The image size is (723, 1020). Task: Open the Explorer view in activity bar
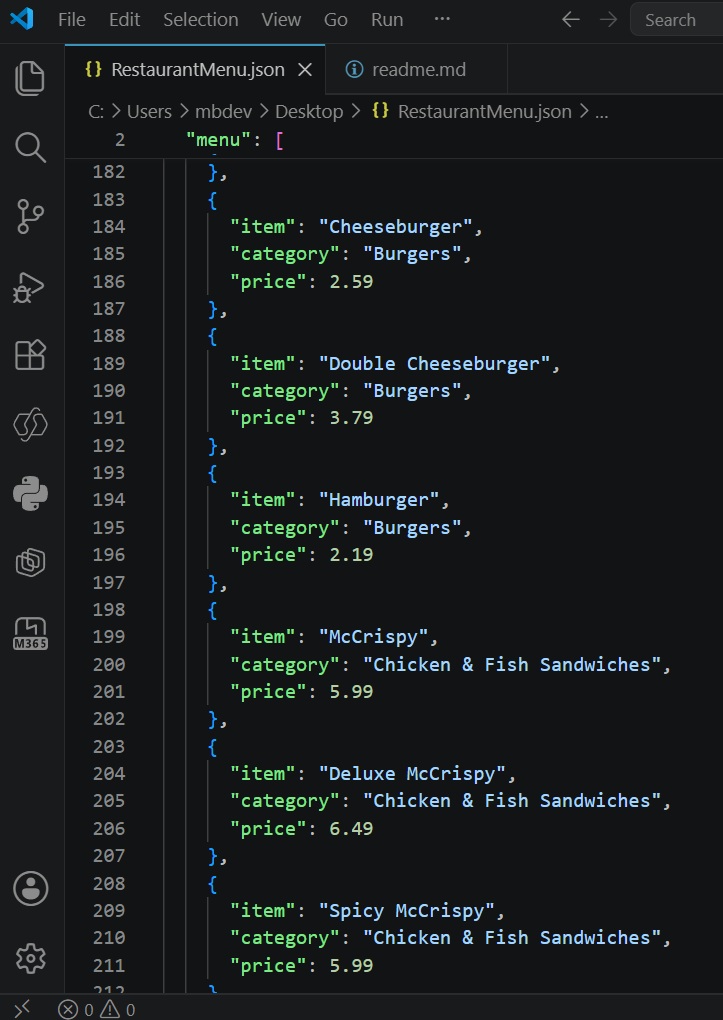[30, 79]
